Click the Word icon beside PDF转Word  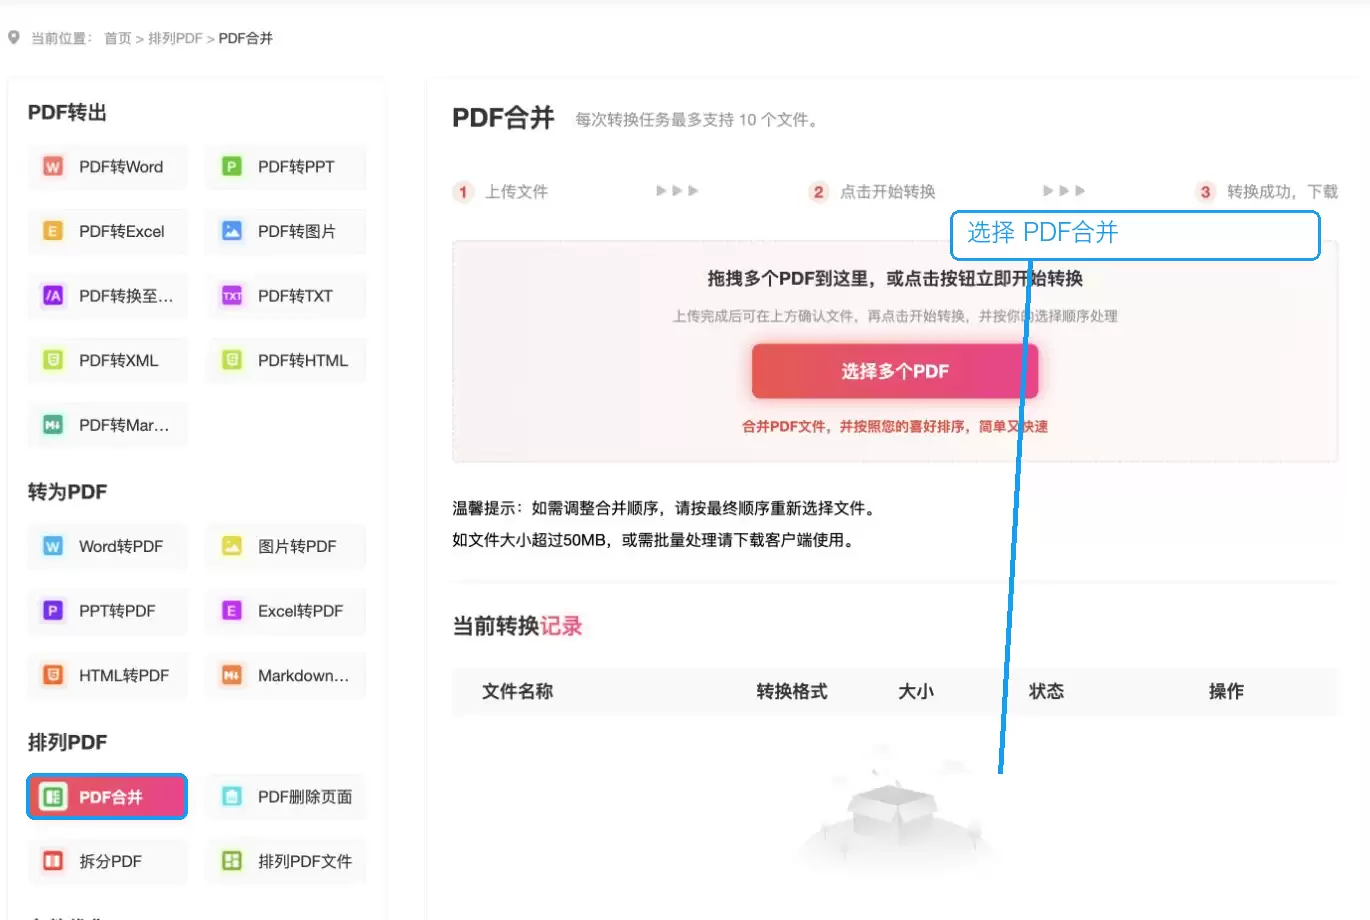pyautogui.click(x=53, y=167)
